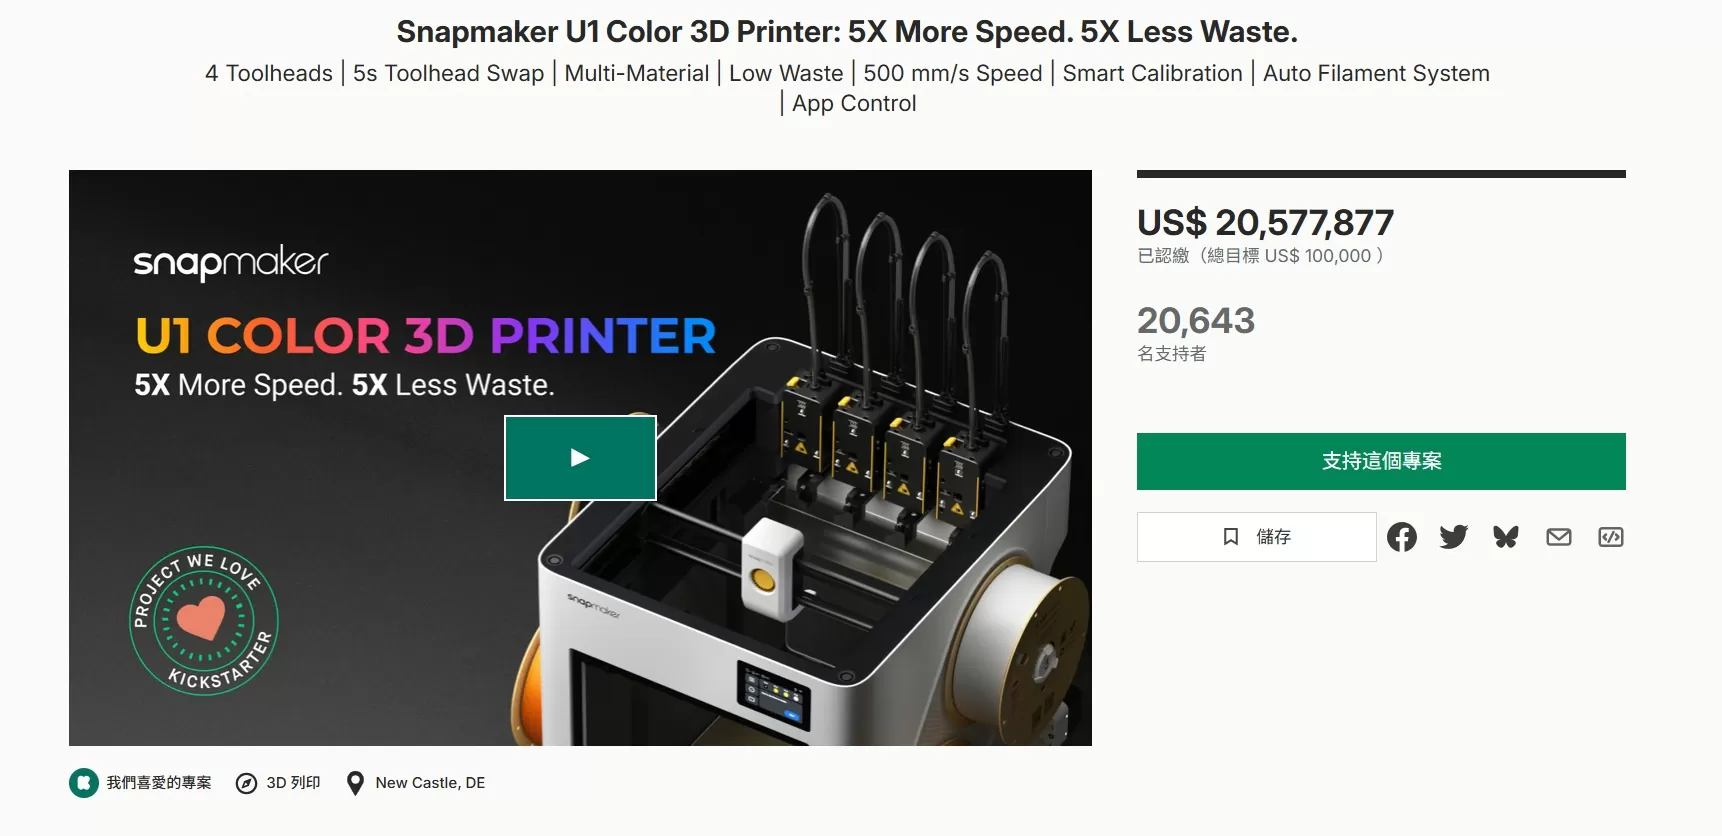
Task: Play the Snapmaker U1 campaign video
Action: pos(580,458)
